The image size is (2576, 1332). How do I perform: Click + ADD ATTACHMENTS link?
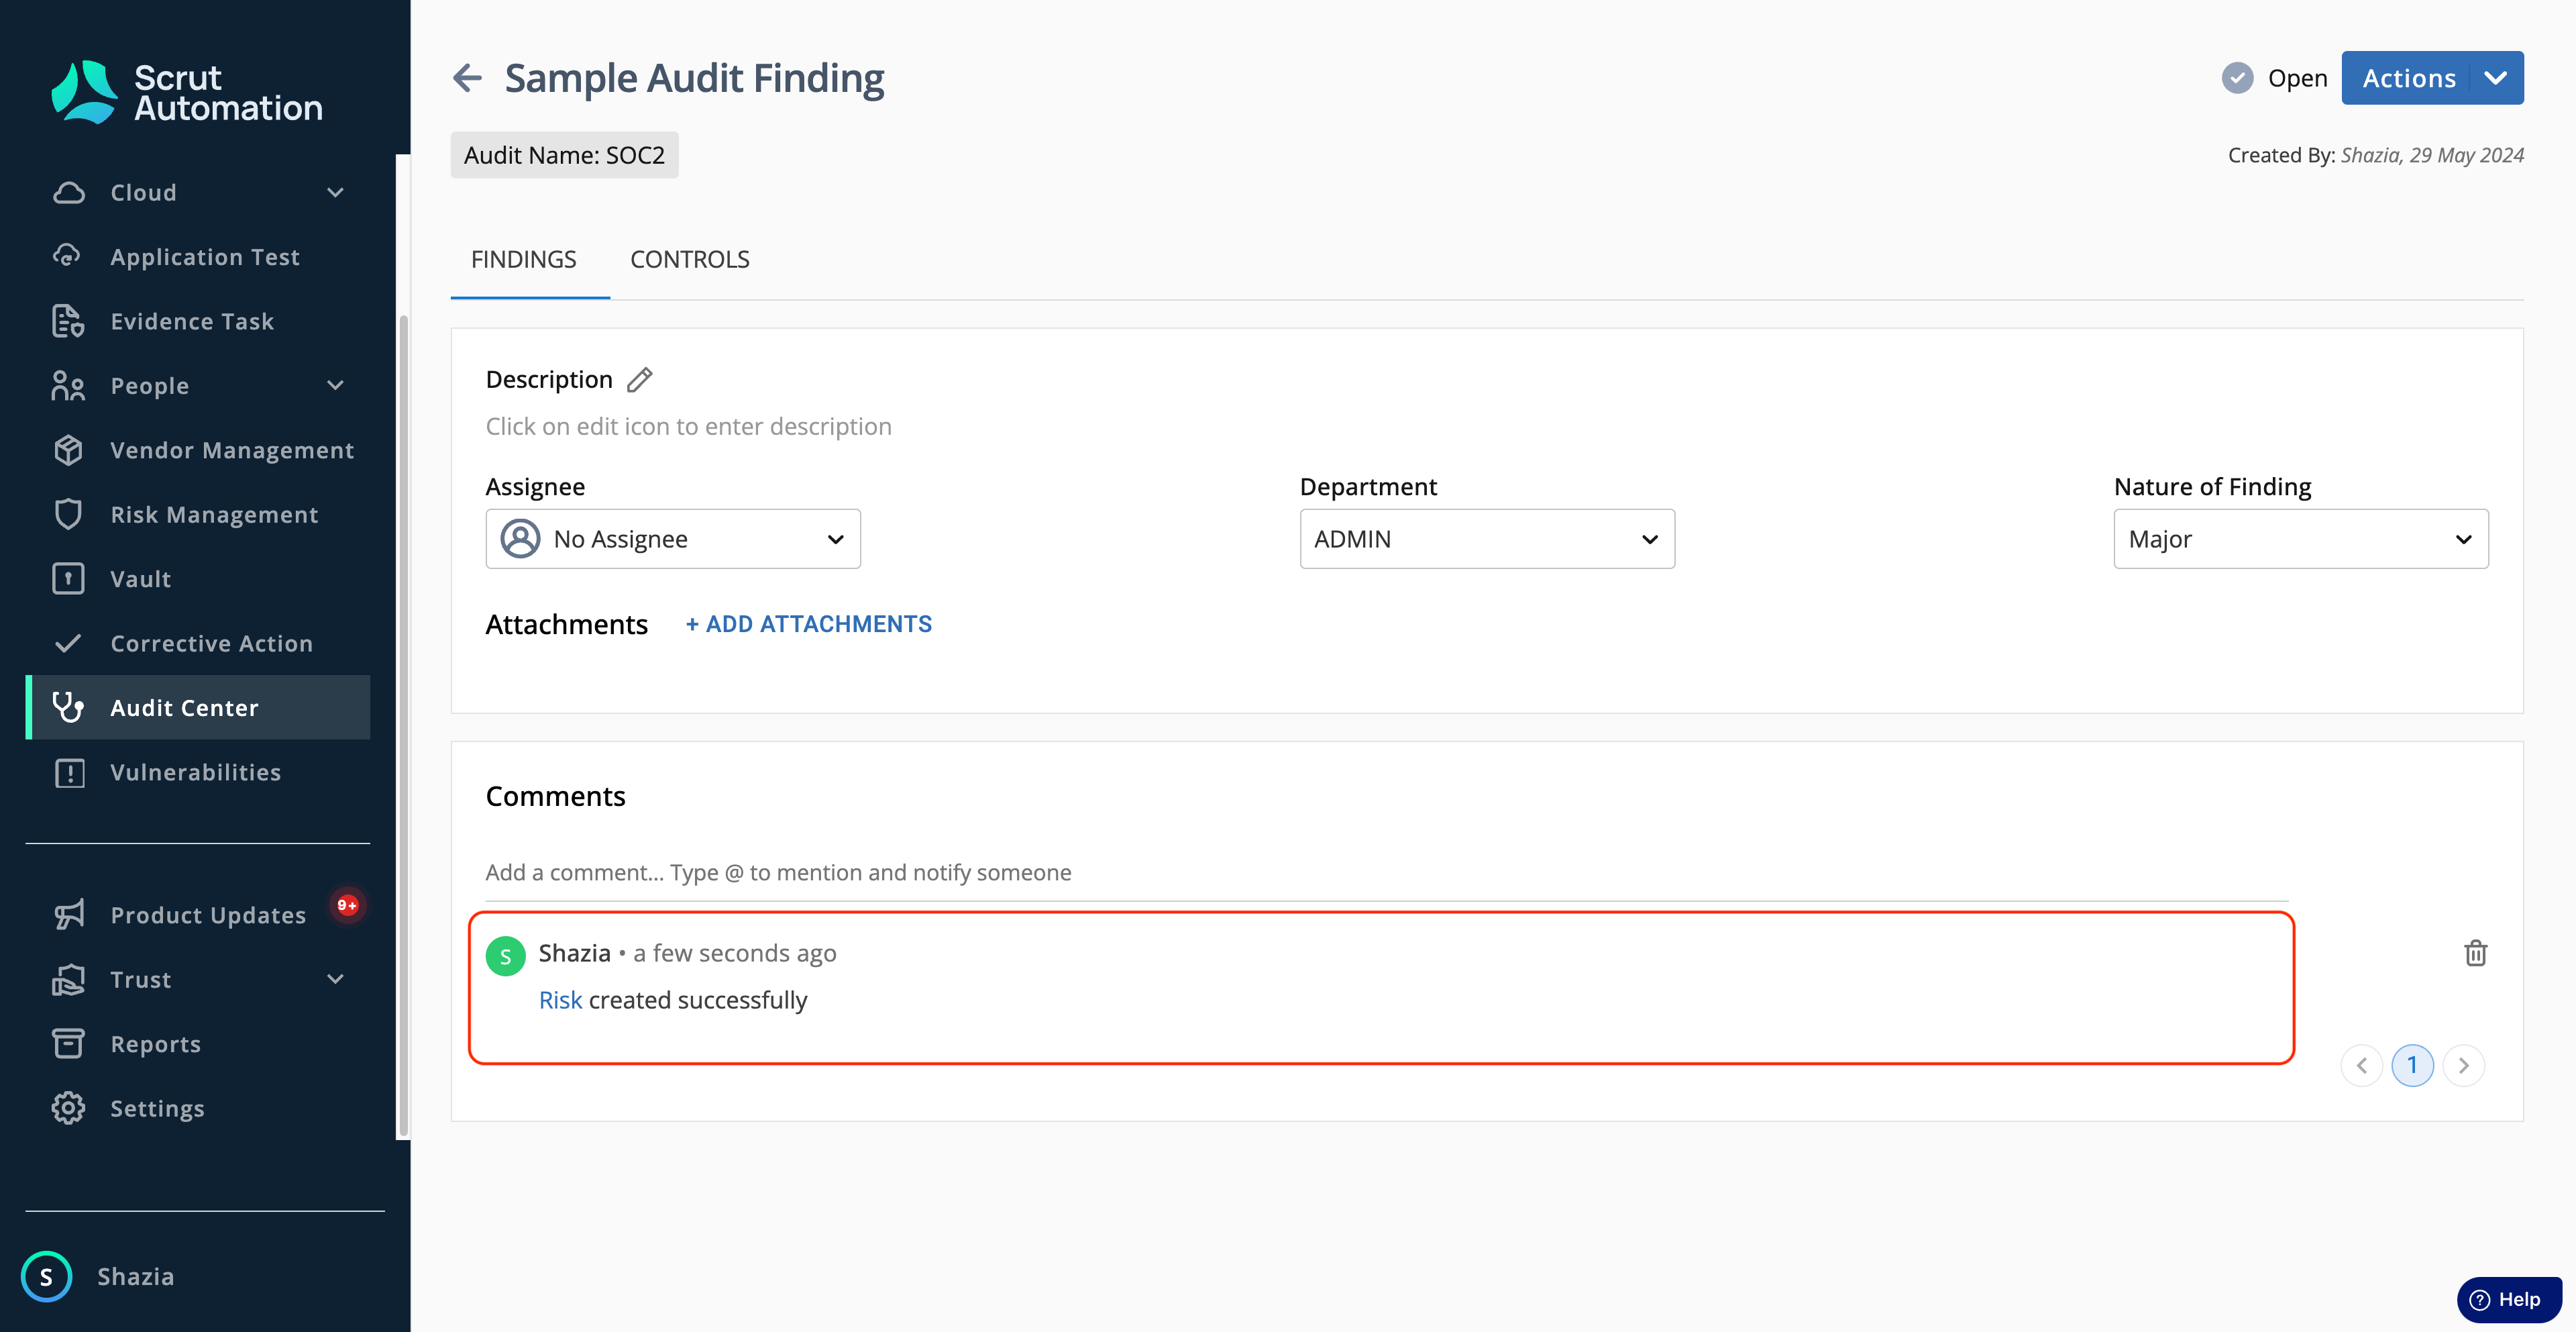click(x=808, y=624)
